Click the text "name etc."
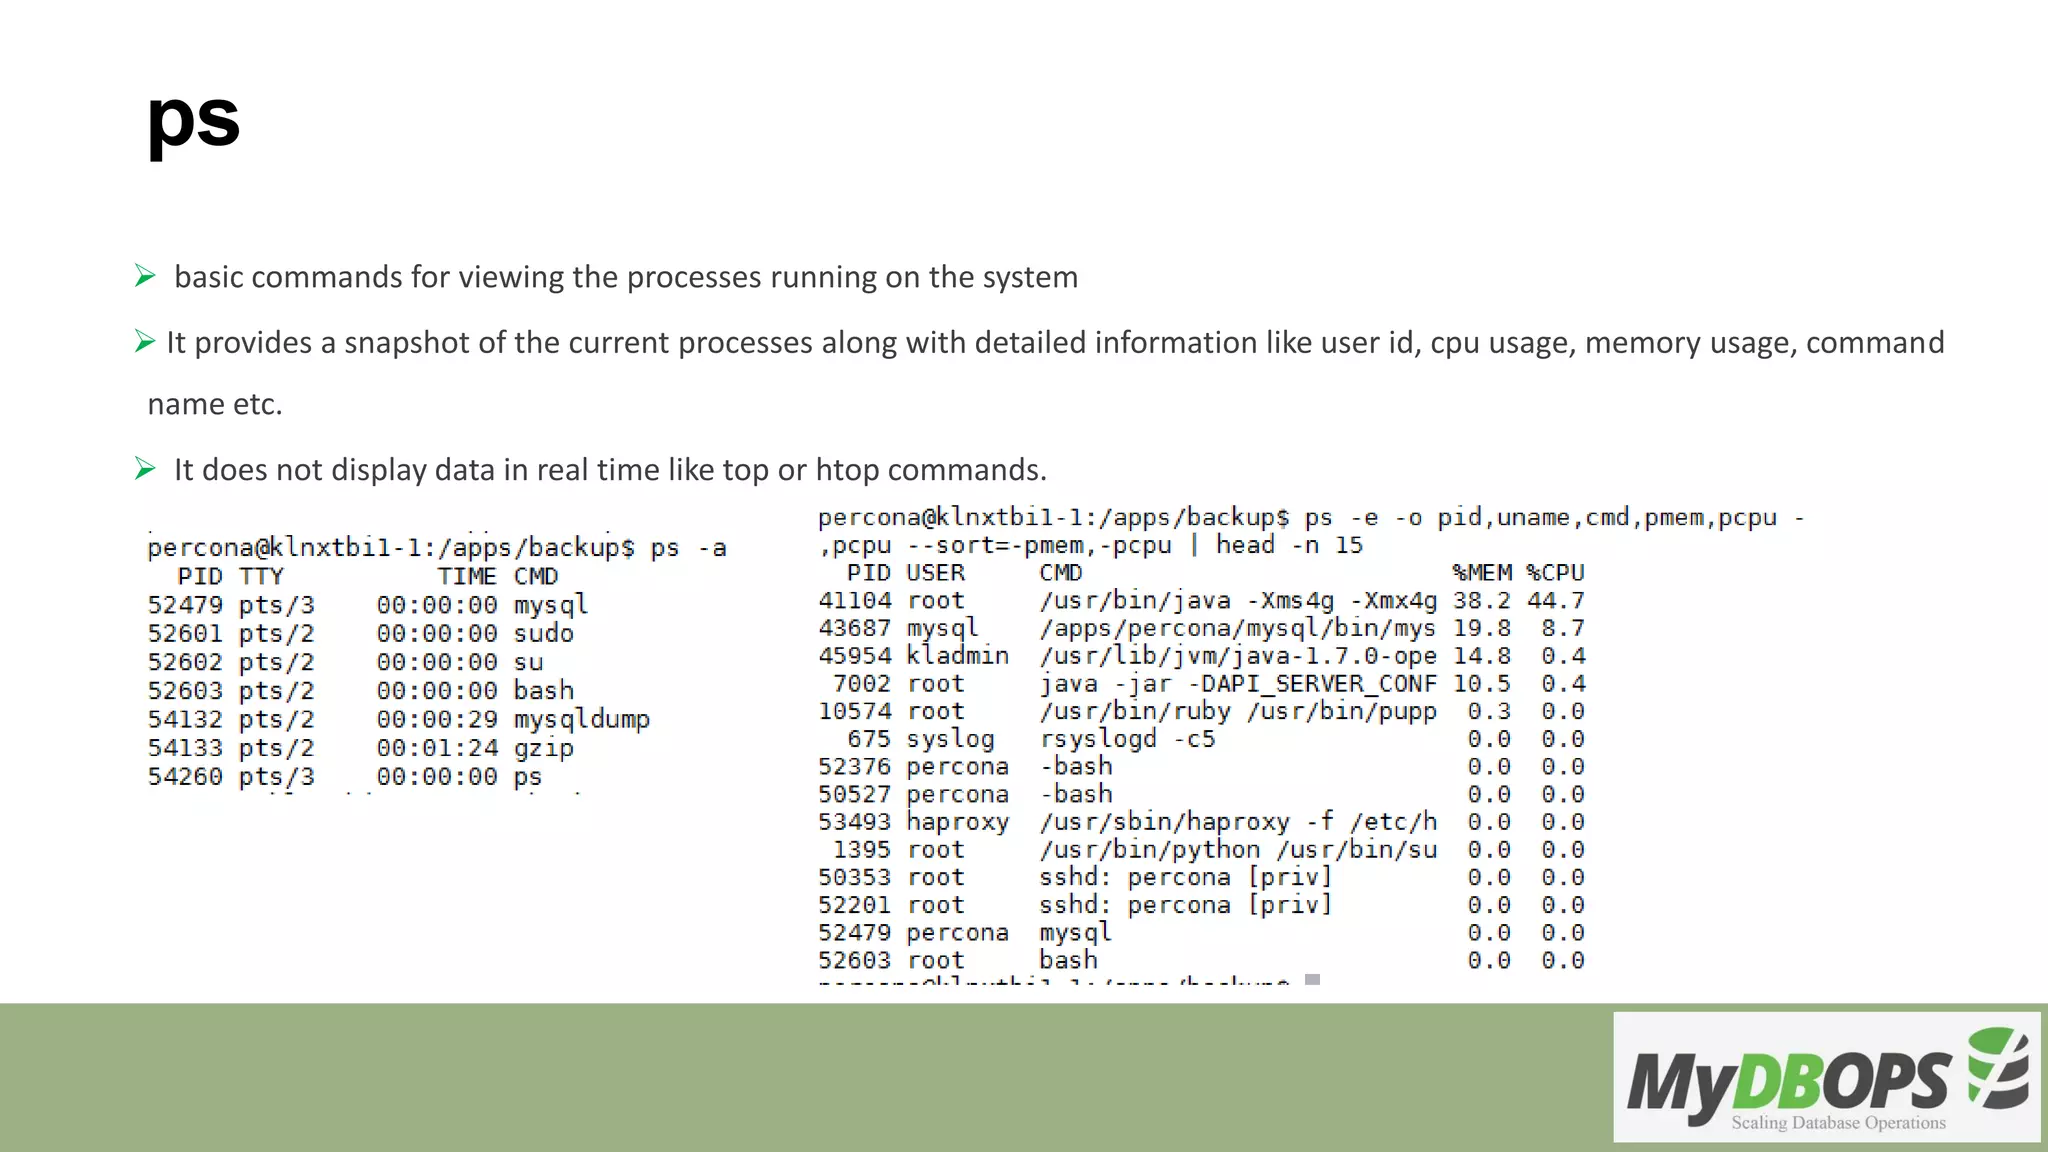2048x1152 pixels. click(x=215, y=404)
